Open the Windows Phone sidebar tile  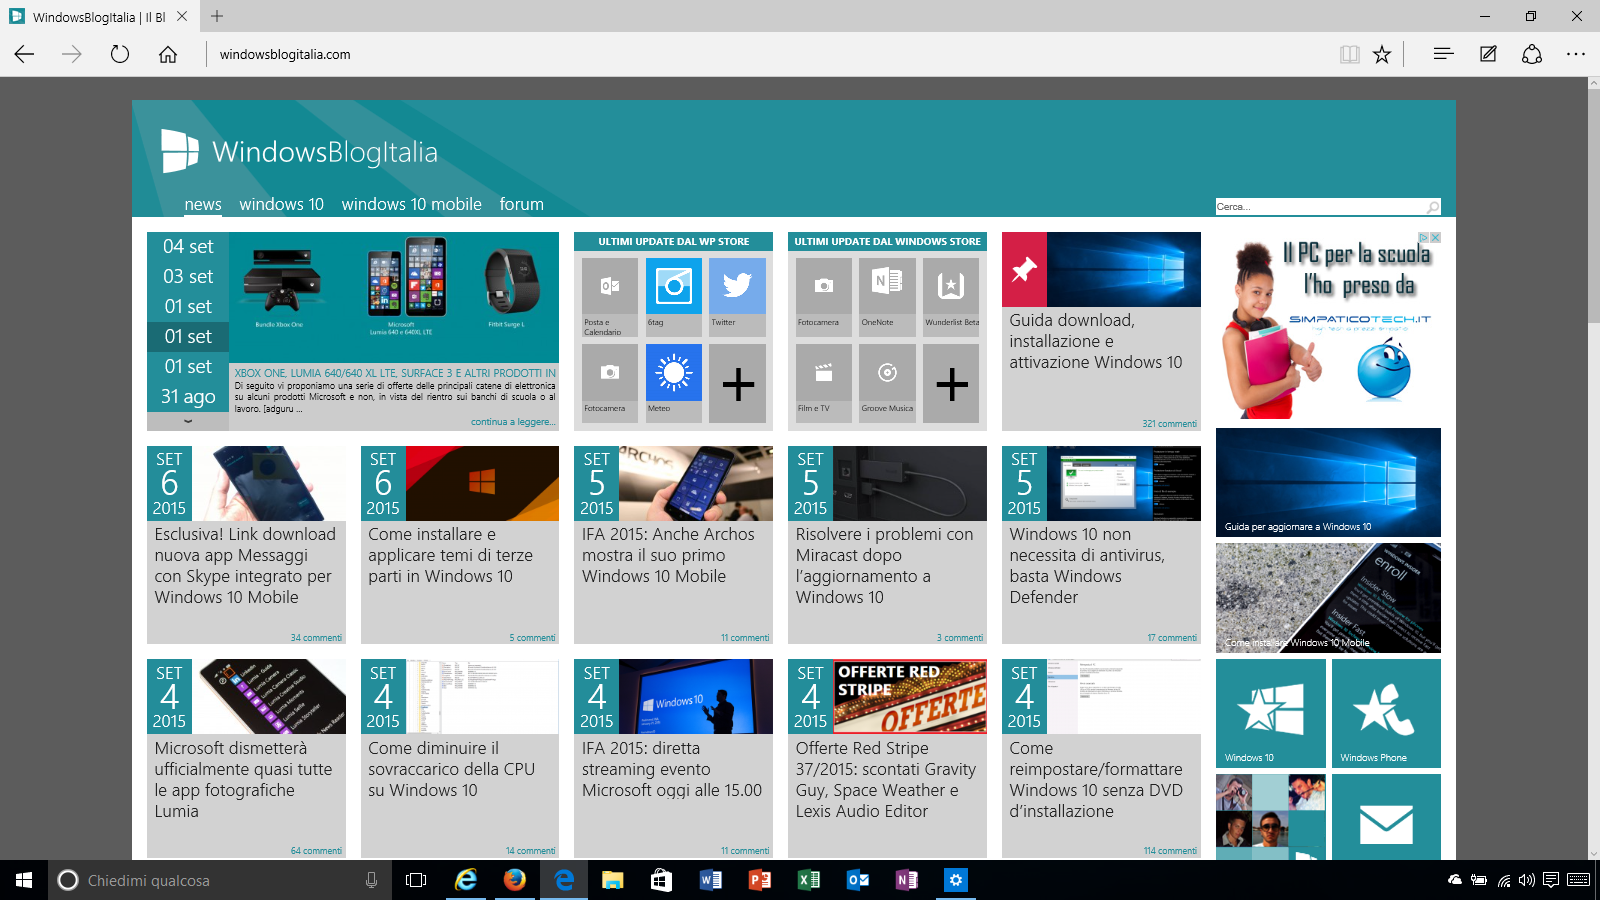click(1386, 713)
